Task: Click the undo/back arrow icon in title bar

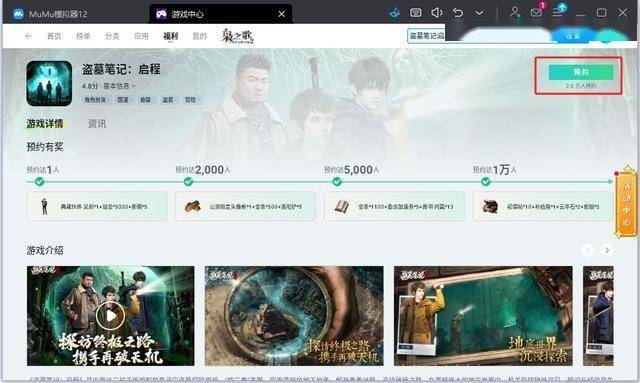Action: coord(458,13)
